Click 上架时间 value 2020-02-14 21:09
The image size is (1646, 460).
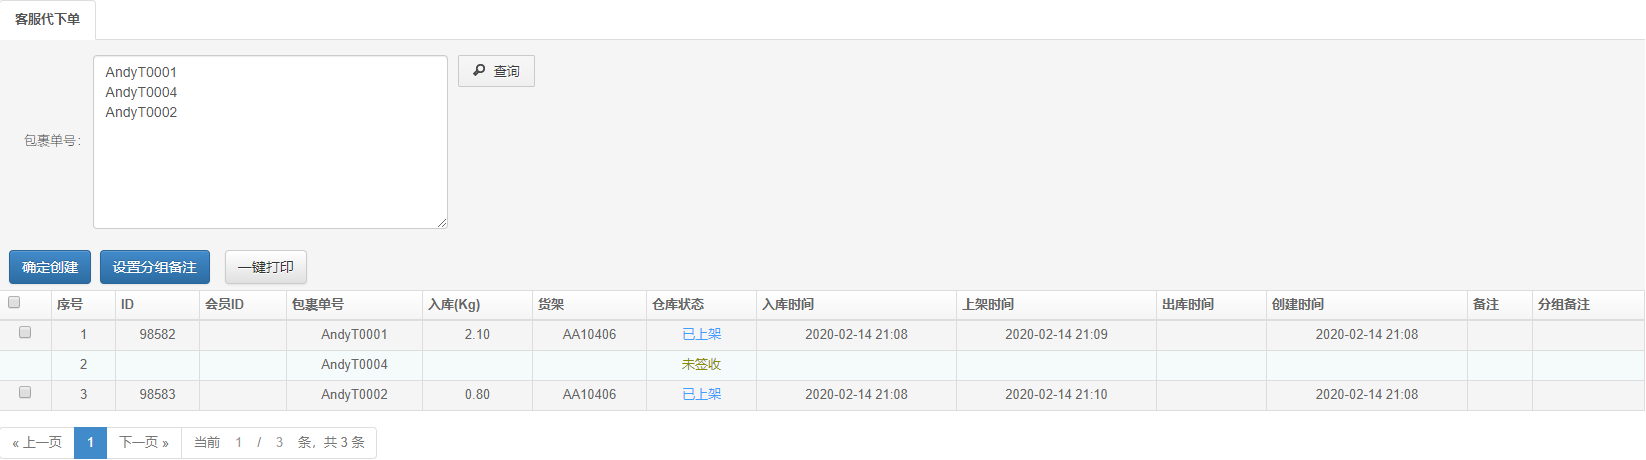pos(1056,334)
